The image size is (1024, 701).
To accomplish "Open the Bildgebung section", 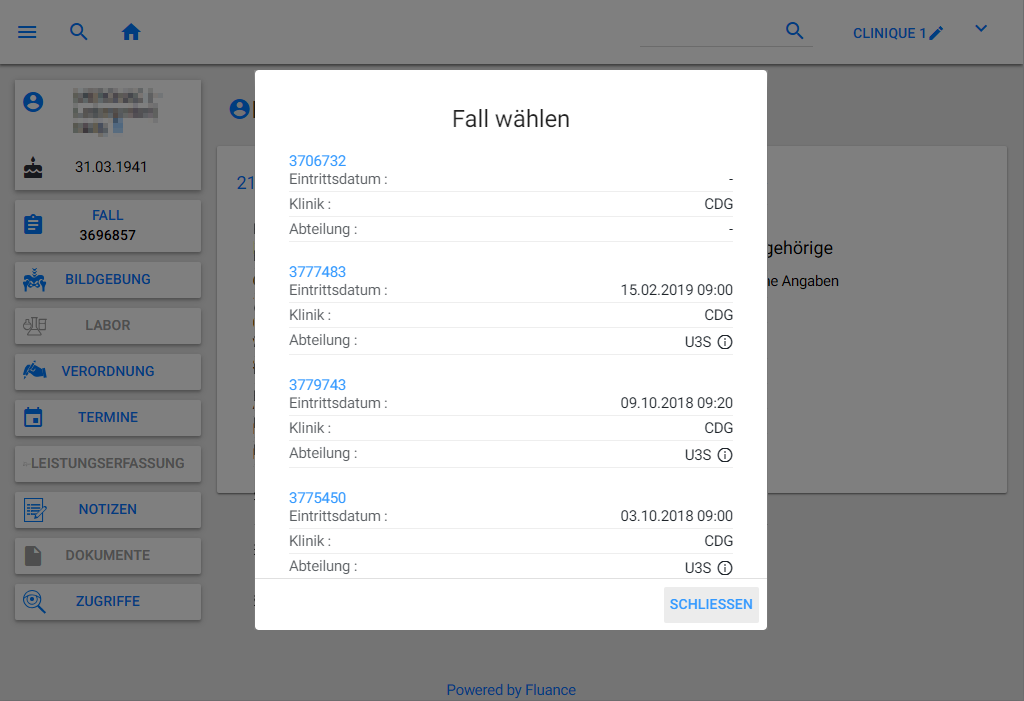I will click(x=108, y=280).
